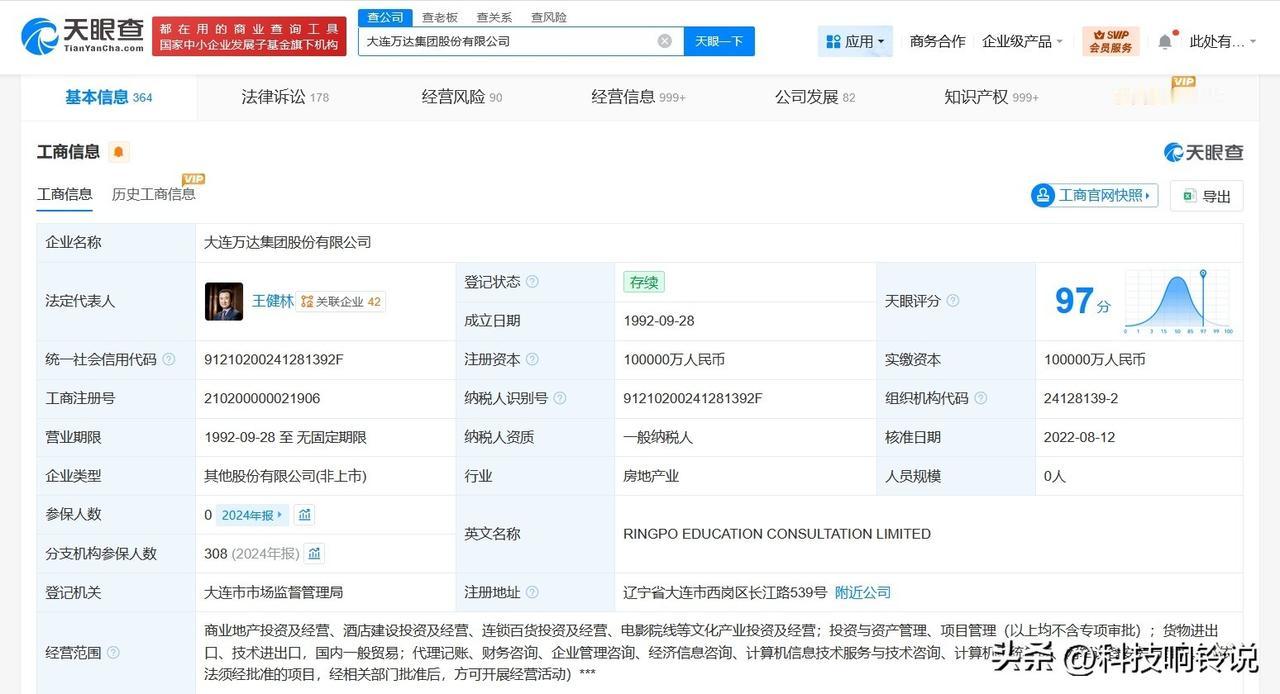
Task: Click the 工商官网快照 button
Action: point(1094,195)
